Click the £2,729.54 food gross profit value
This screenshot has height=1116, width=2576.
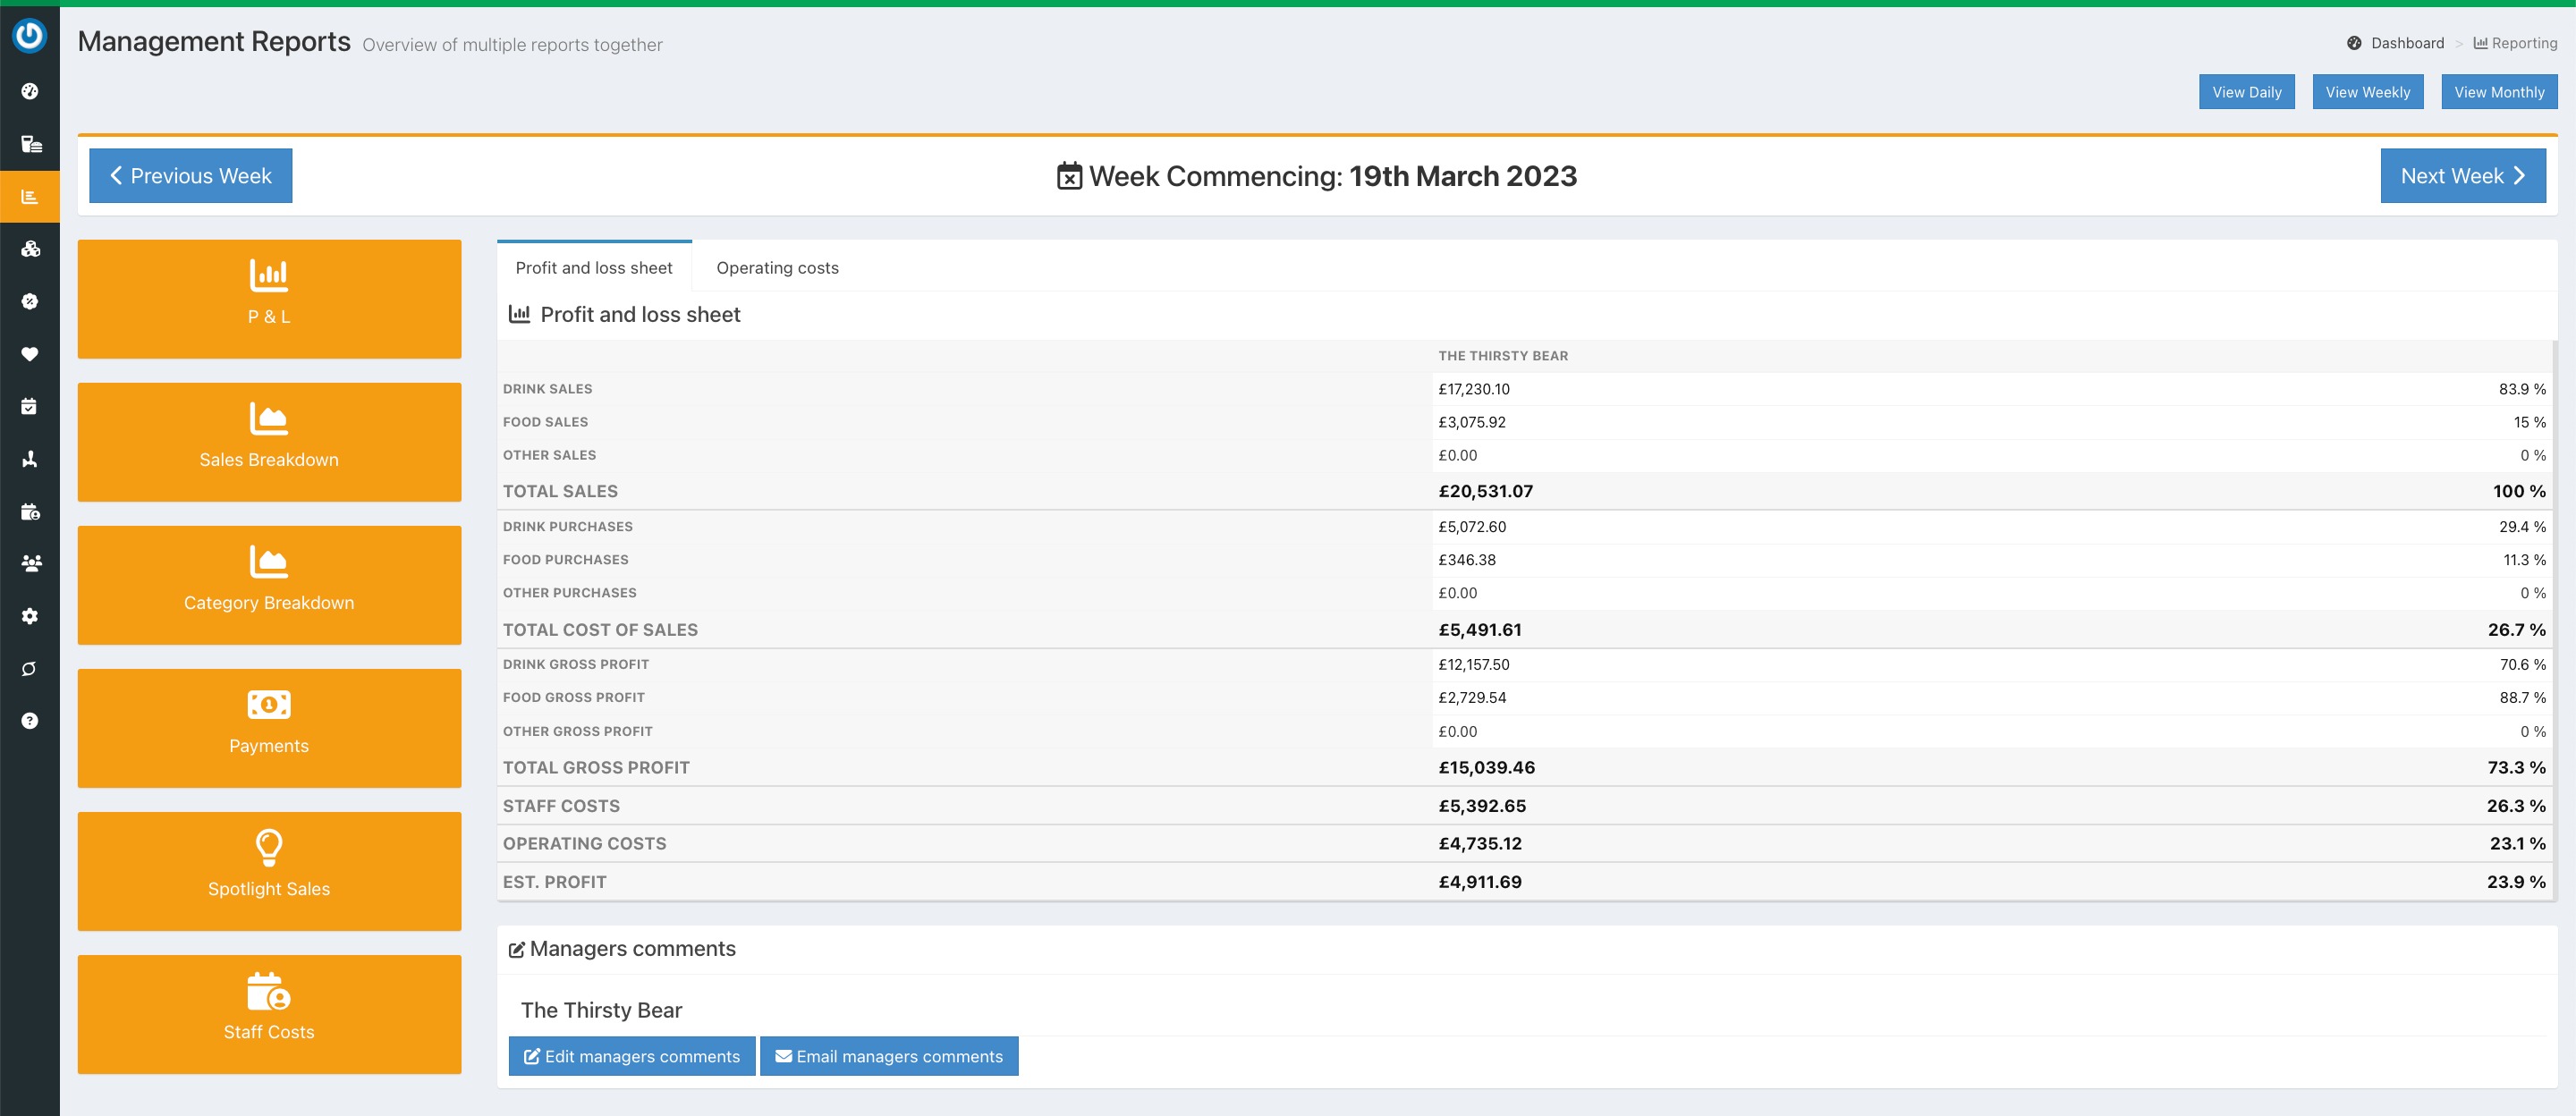coord(1472,698)
